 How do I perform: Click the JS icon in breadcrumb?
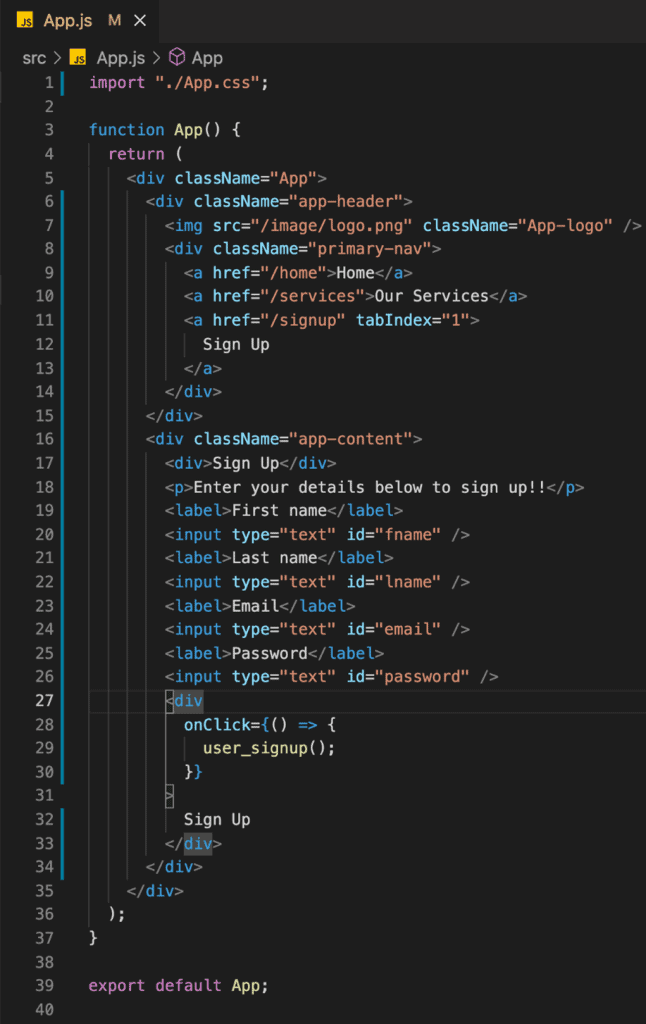pos(78,58)
